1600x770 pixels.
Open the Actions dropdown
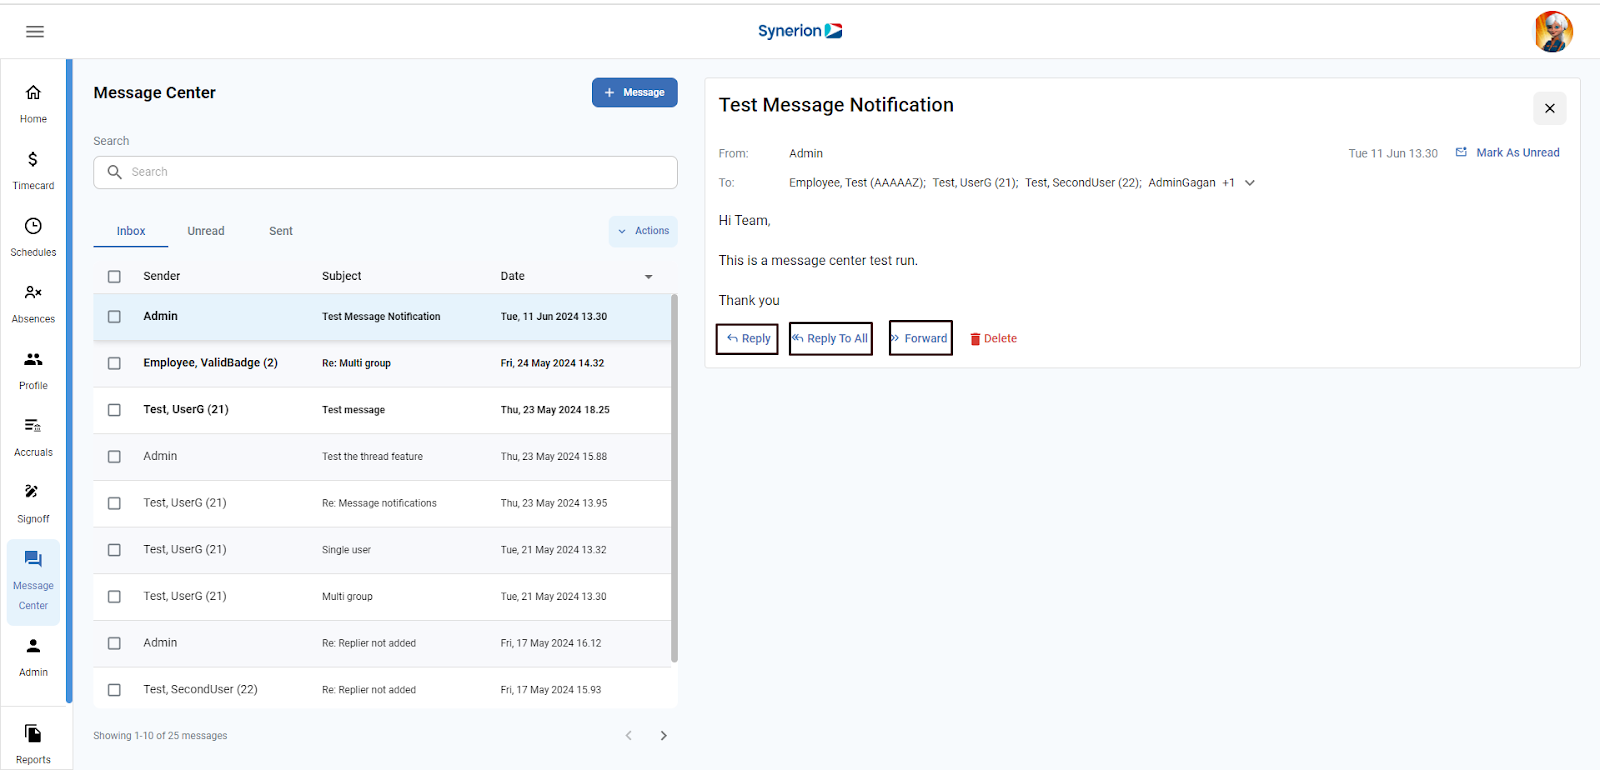coord(643,231)
